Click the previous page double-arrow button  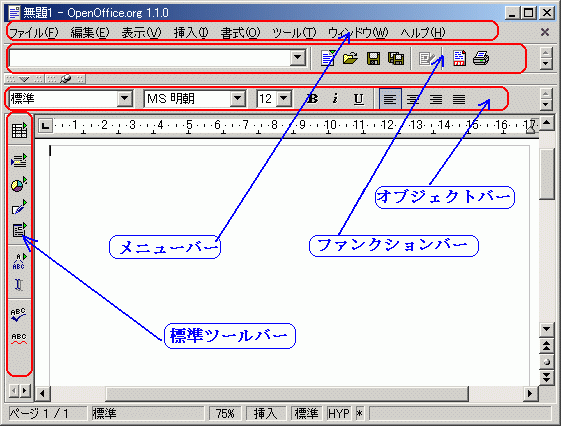coord(546,346)
